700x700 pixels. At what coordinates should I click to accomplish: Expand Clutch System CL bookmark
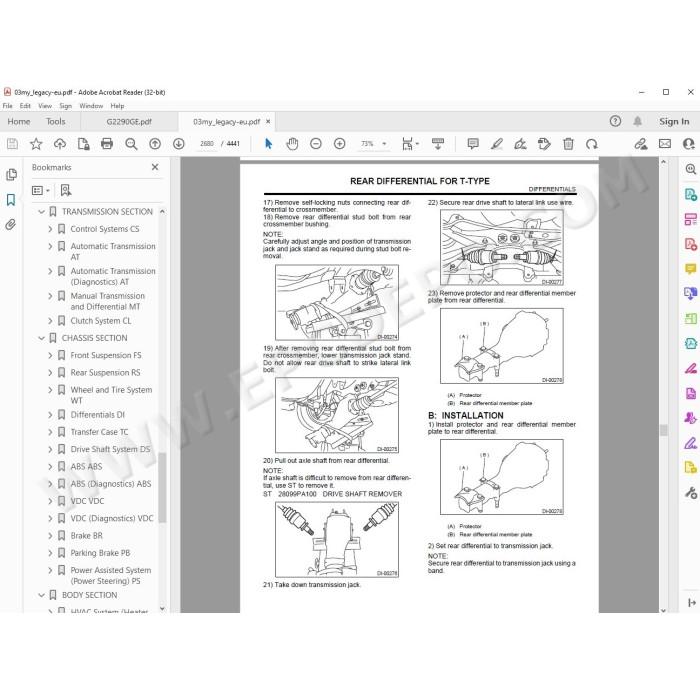pos(50,321)
